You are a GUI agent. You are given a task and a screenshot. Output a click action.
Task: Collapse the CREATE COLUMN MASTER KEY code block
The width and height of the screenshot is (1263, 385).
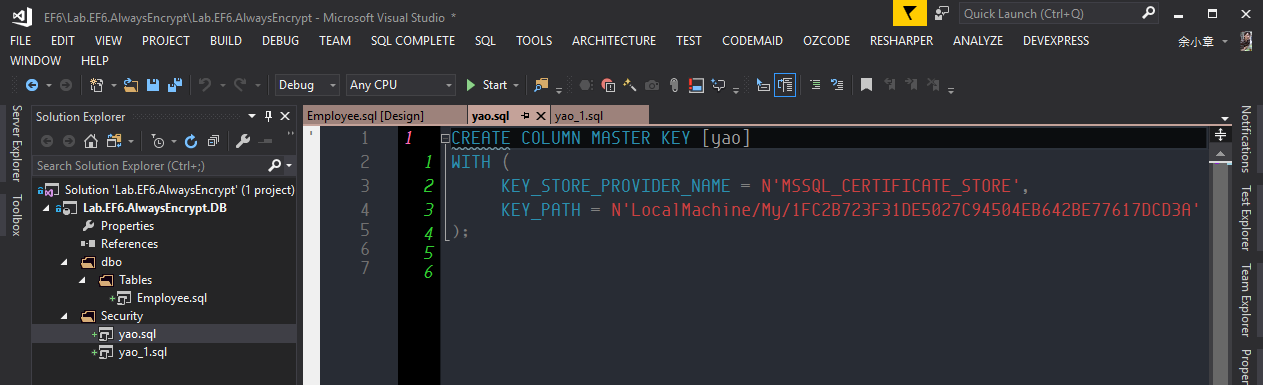445,138
